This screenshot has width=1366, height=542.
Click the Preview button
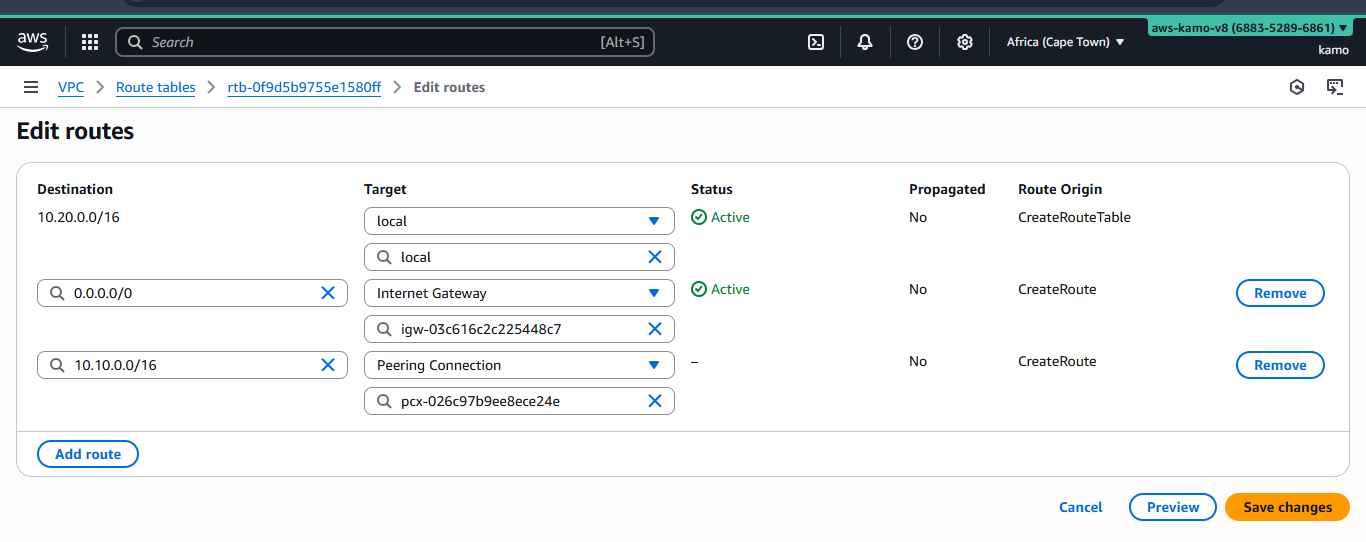[x=1172, y=507]
